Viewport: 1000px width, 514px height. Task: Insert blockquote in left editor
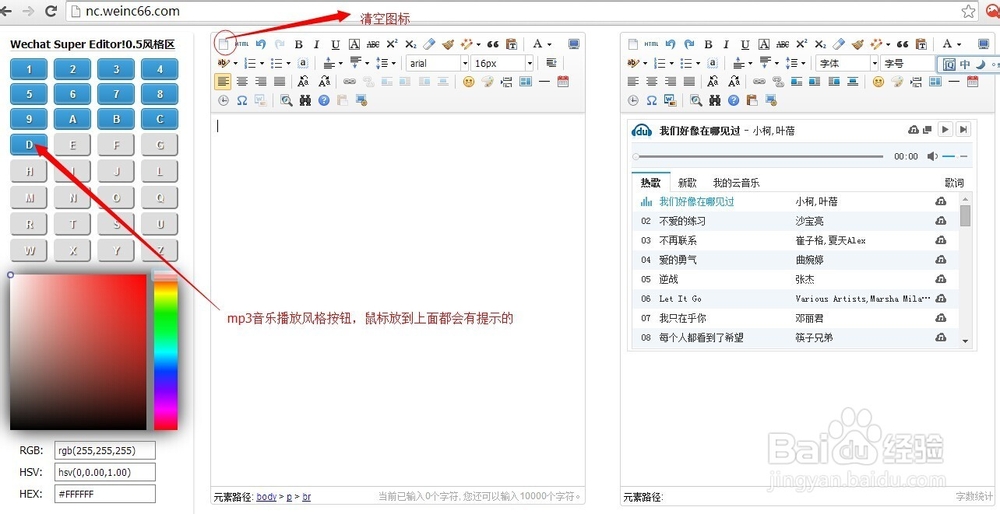click(492, 45)
